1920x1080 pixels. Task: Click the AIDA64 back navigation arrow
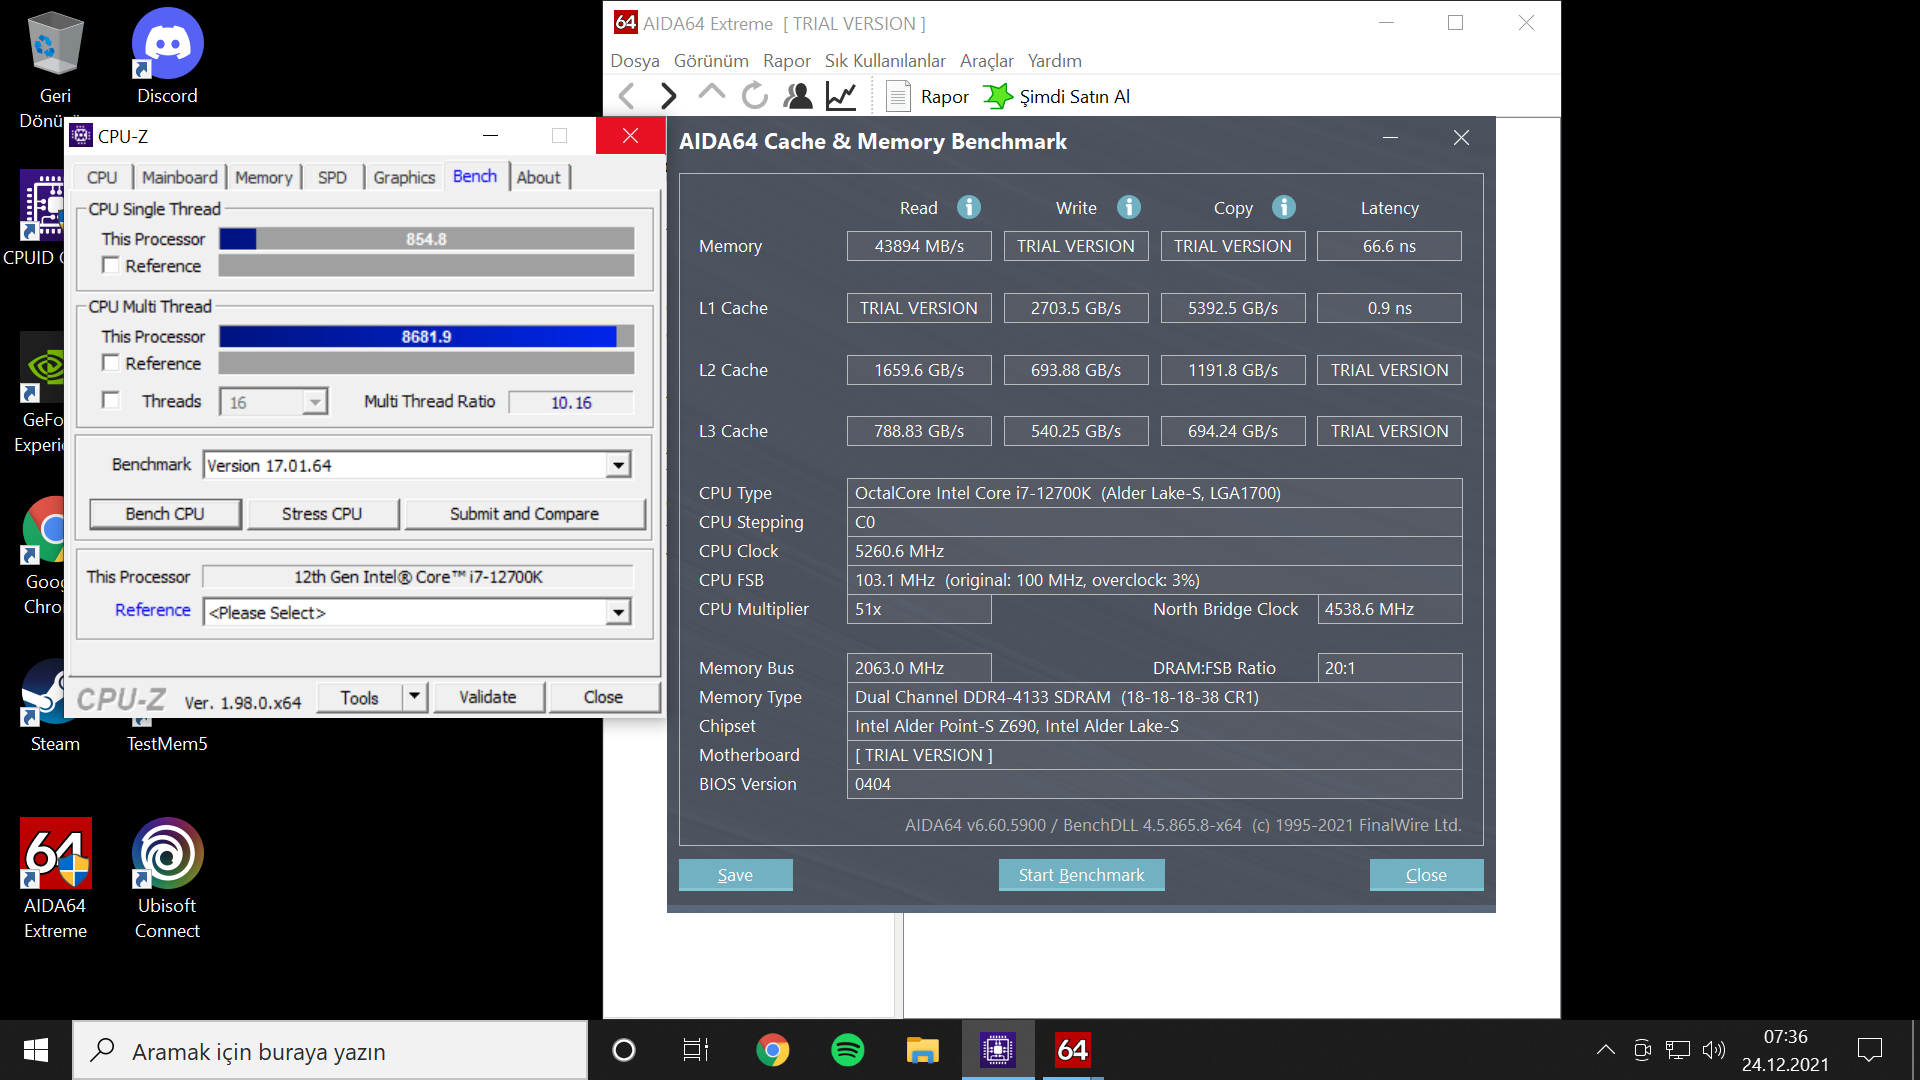click(627, 96)
